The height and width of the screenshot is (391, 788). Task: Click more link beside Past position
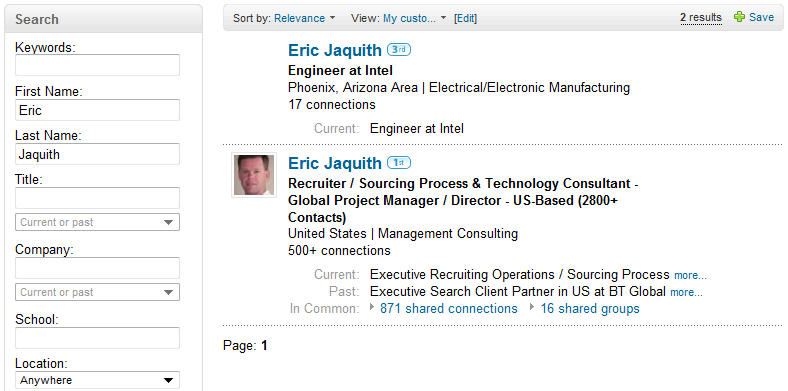(x=686, y=292)
